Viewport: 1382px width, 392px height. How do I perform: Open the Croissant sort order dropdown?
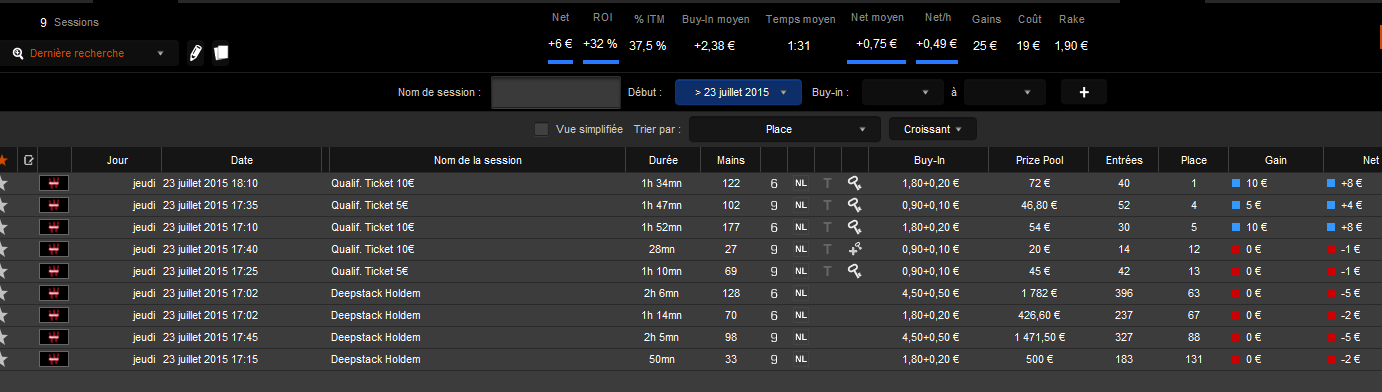pyautogui.click(x=933, y=129)
